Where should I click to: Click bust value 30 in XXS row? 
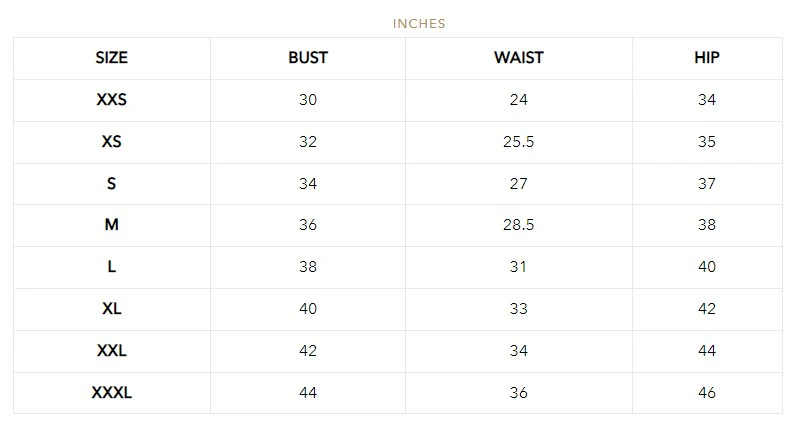pyautogui.click(x=307, y=100)
